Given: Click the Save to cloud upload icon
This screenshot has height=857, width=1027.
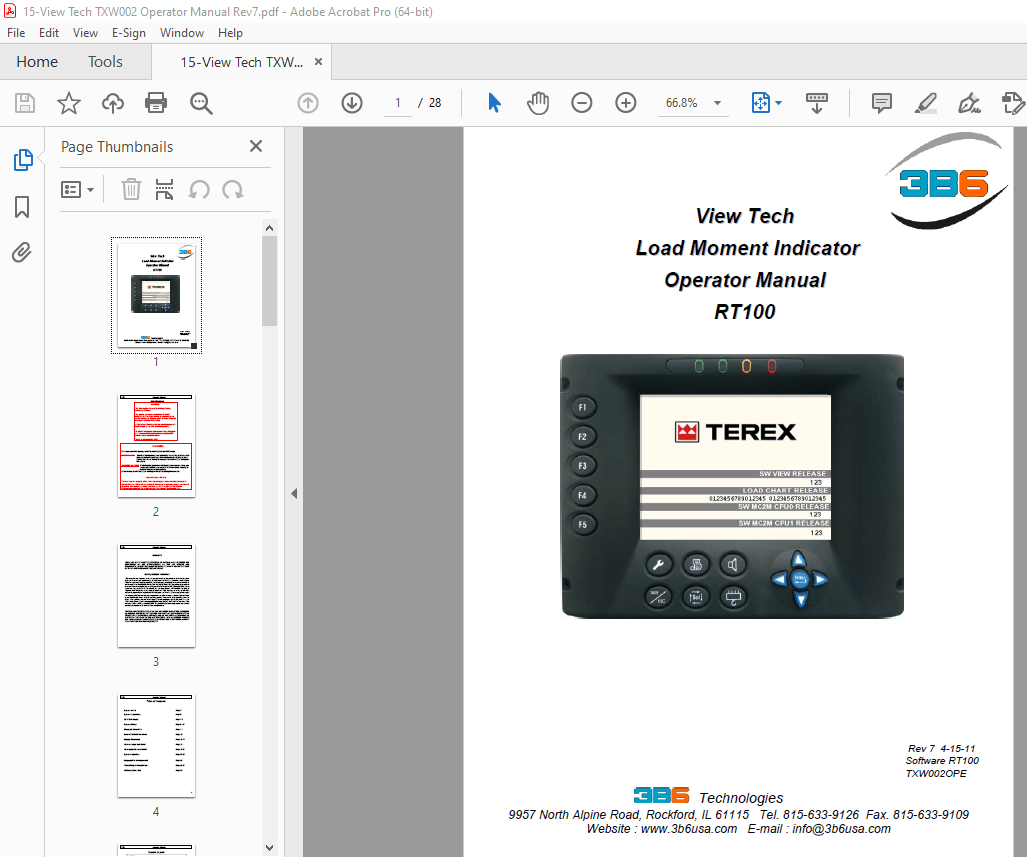Looking at the screenshot, I should pyautogui.click(x=112, y=102).
